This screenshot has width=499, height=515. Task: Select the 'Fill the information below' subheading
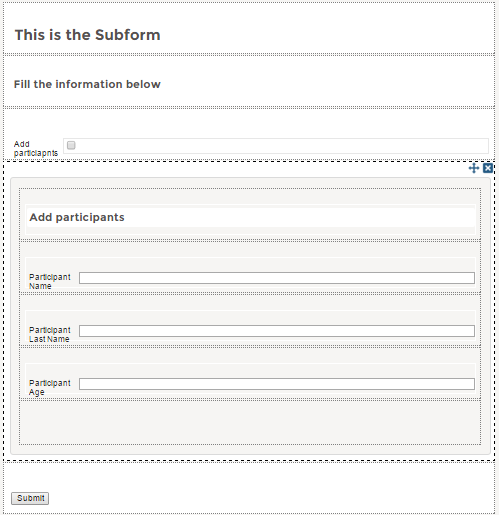coord(87,84)
